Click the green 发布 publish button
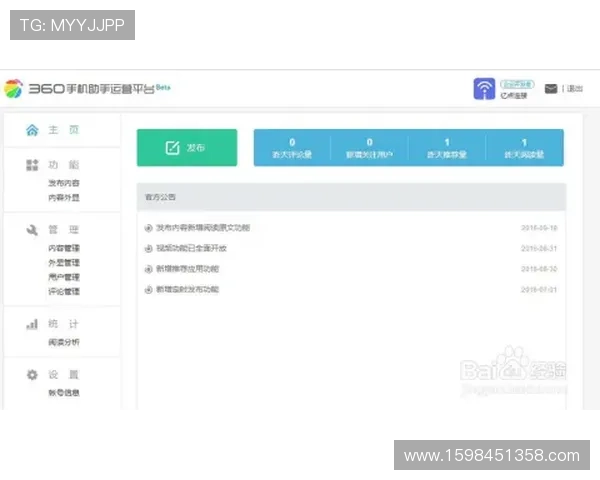 (x=187, y=148)
